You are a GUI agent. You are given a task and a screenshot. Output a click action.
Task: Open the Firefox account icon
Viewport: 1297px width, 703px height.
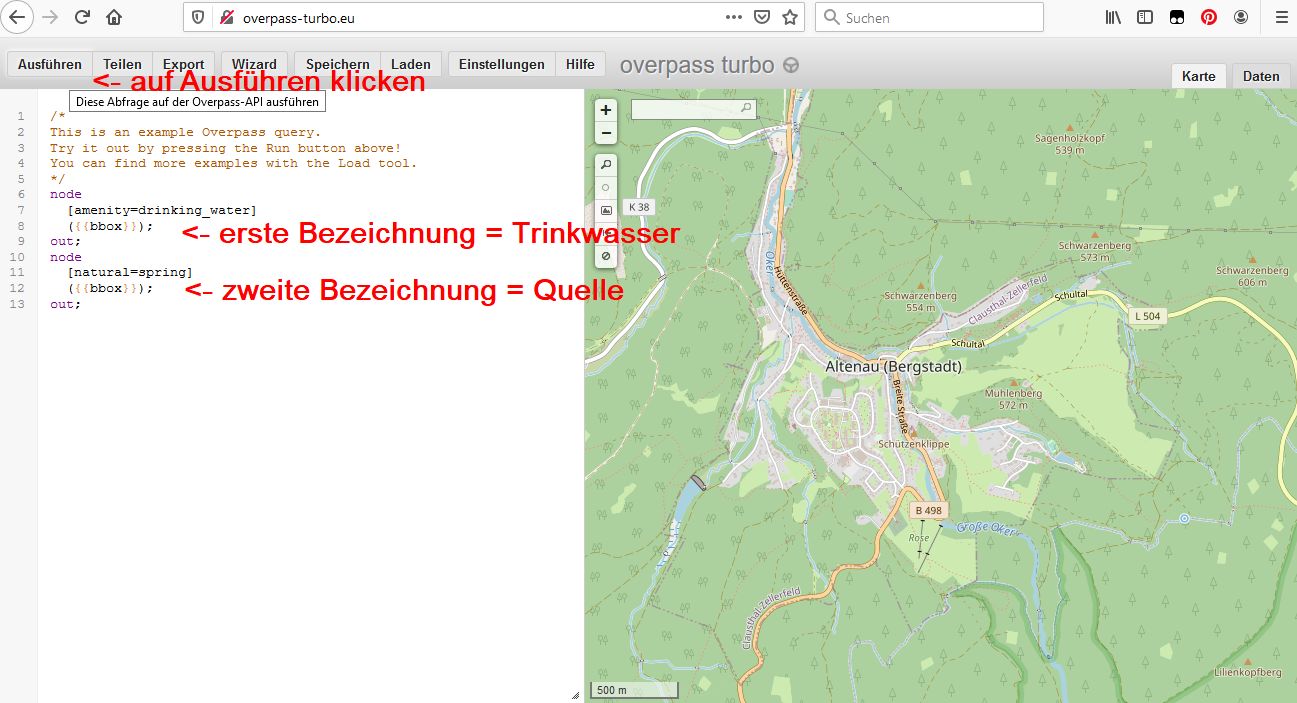click(1241, 17)
